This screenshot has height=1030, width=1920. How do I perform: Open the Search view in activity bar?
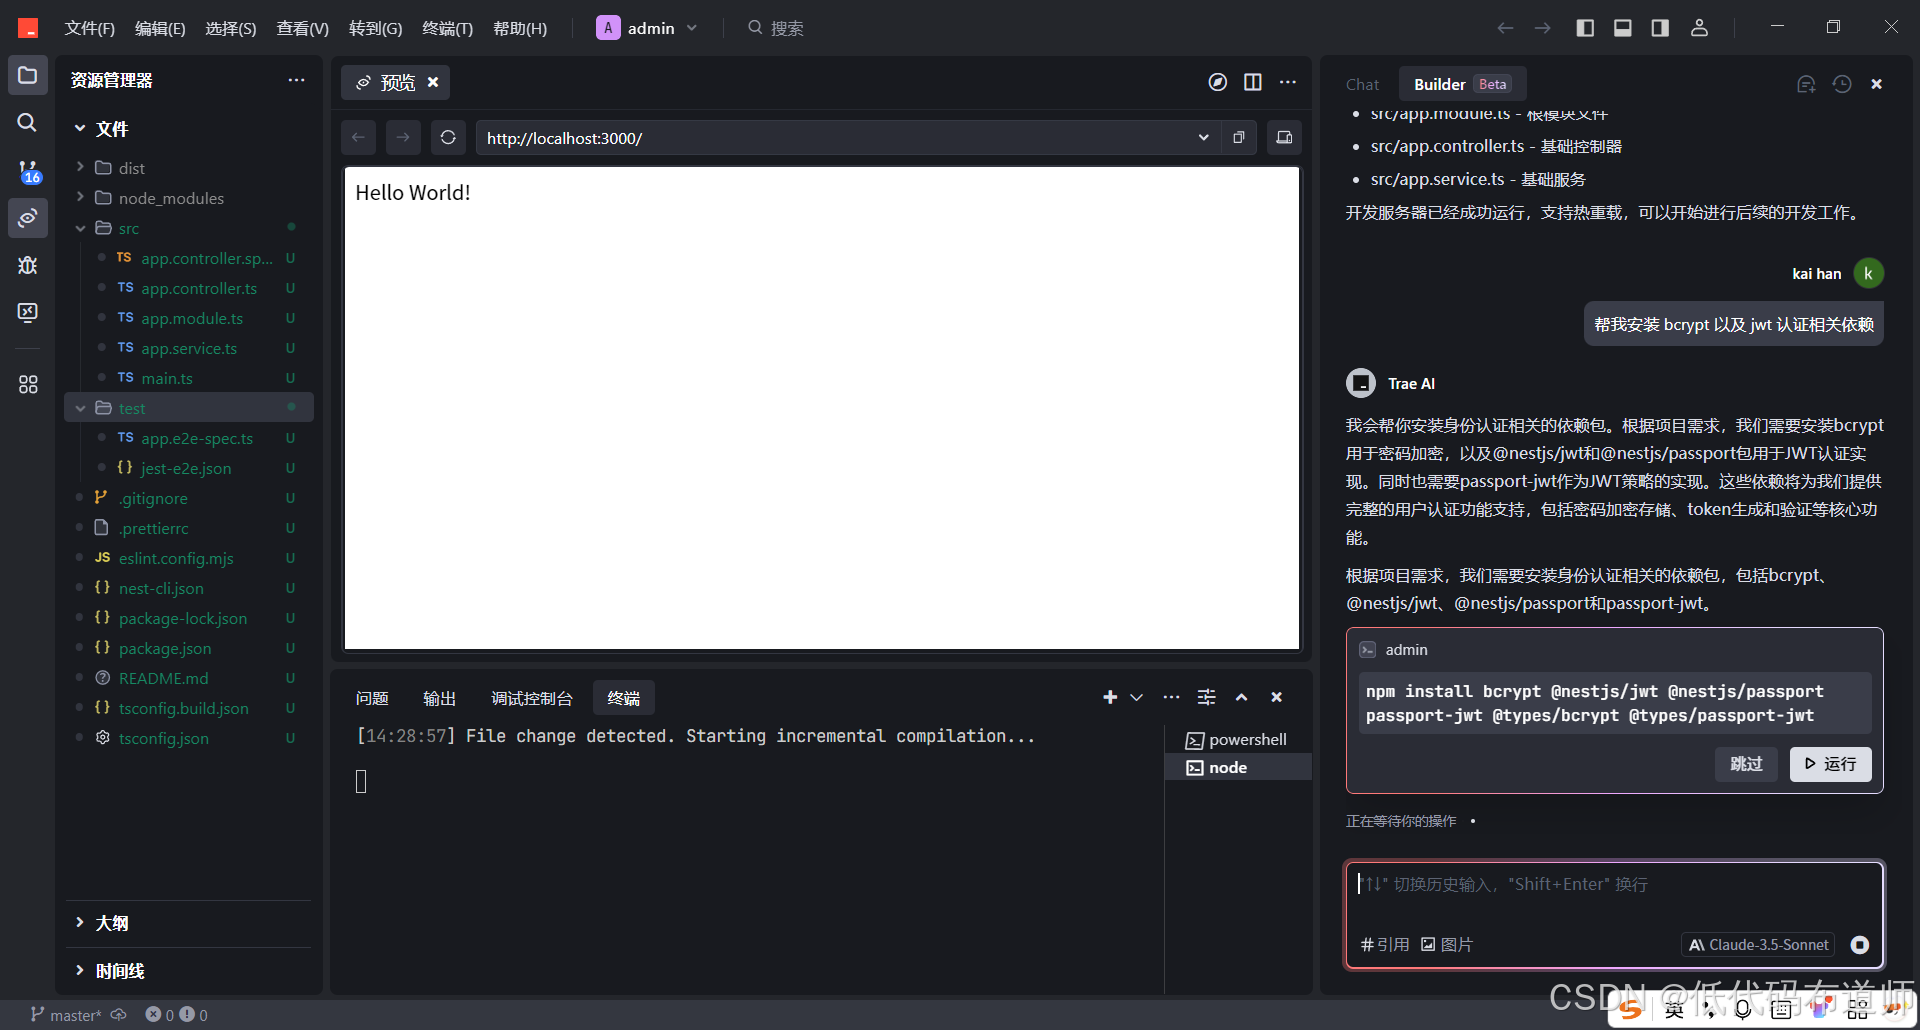[28, 123]
